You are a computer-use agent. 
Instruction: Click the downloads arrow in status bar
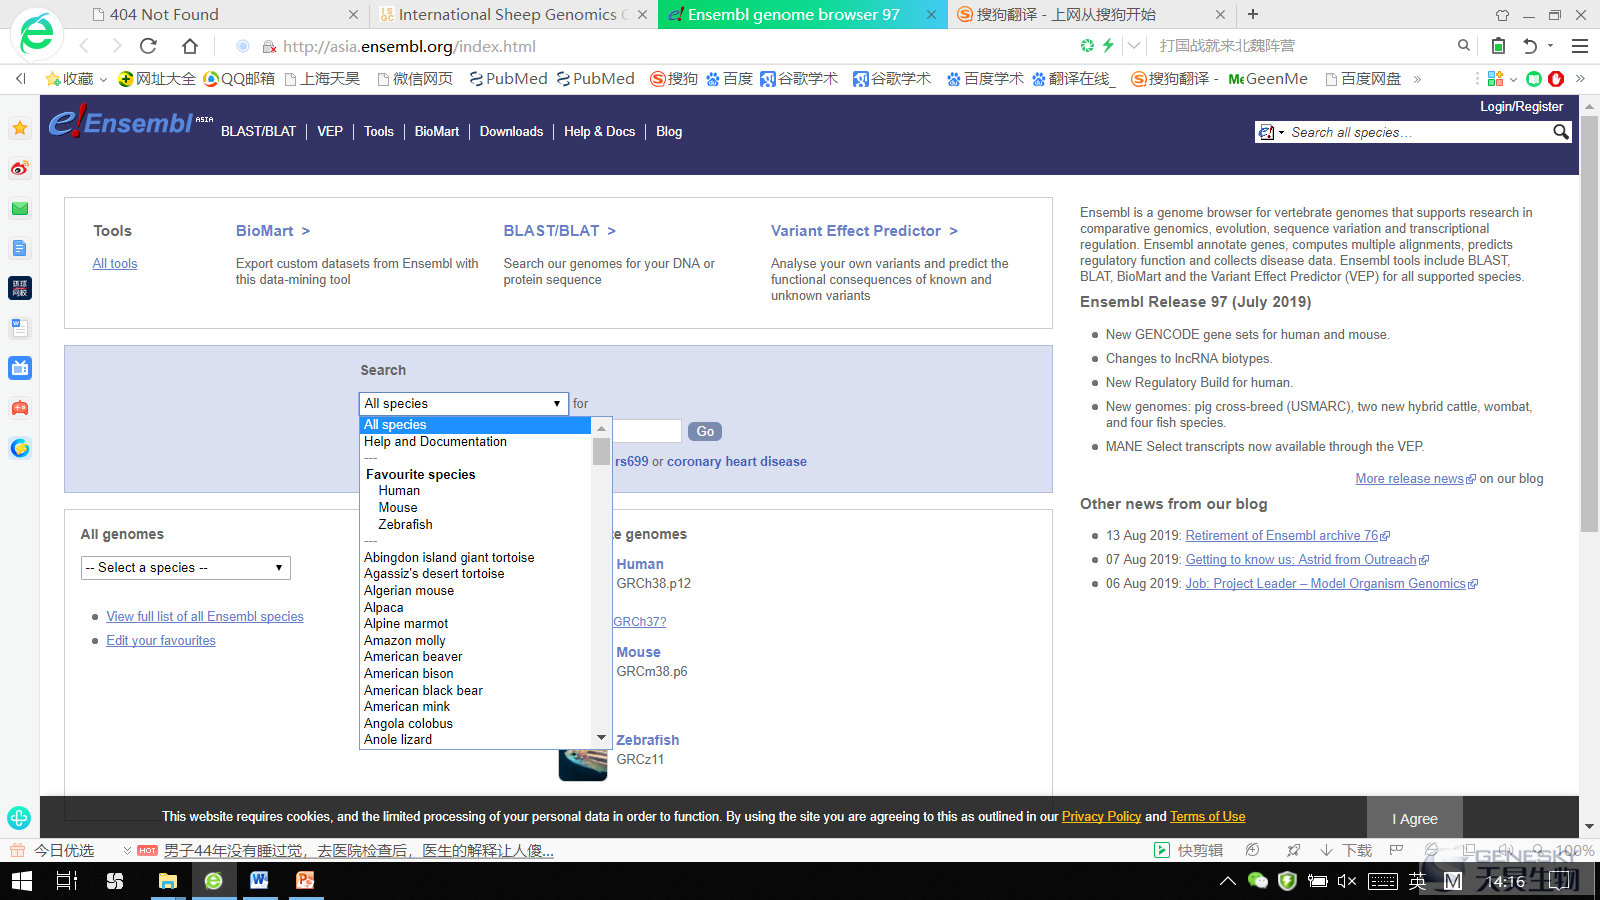pyautogui.click(x=1326, y=850)
